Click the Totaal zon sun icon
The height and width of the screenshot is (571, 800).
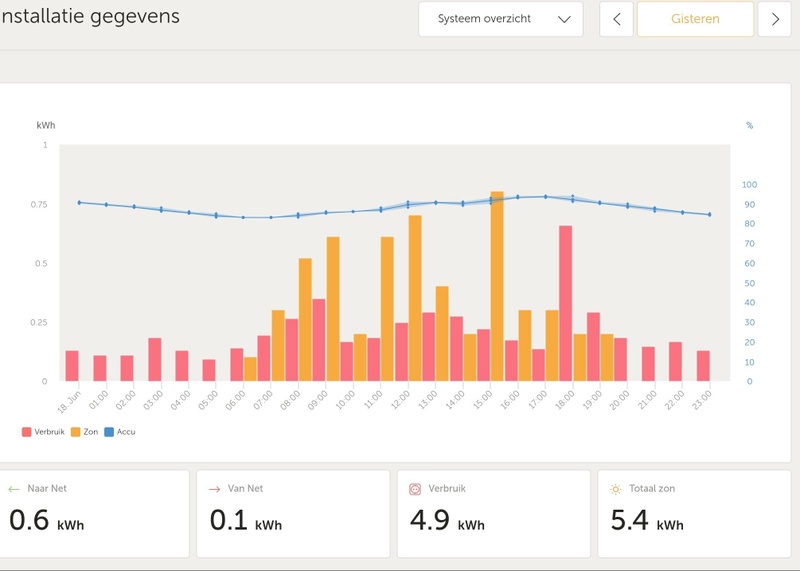[615, 489]
